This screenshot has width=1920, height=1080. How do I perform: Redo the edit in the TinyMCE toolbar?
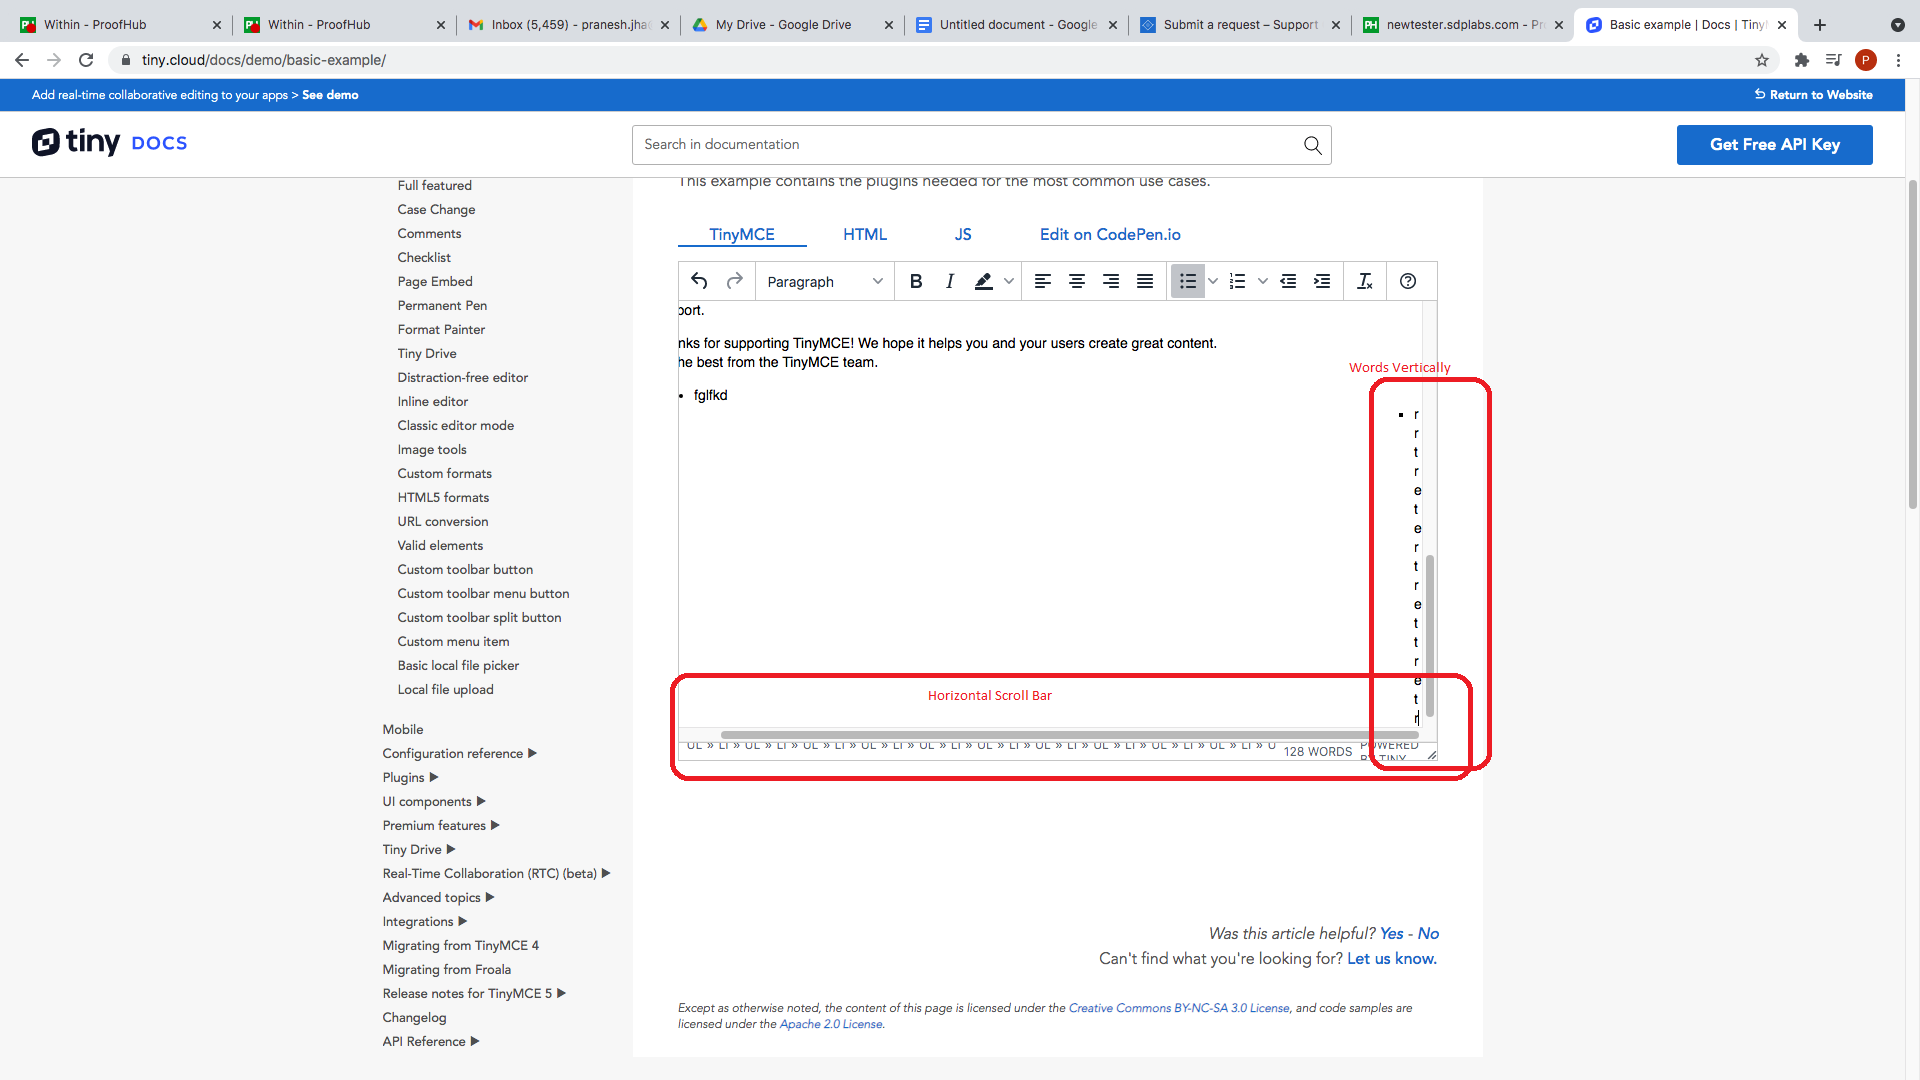click(x=734, y=281)
